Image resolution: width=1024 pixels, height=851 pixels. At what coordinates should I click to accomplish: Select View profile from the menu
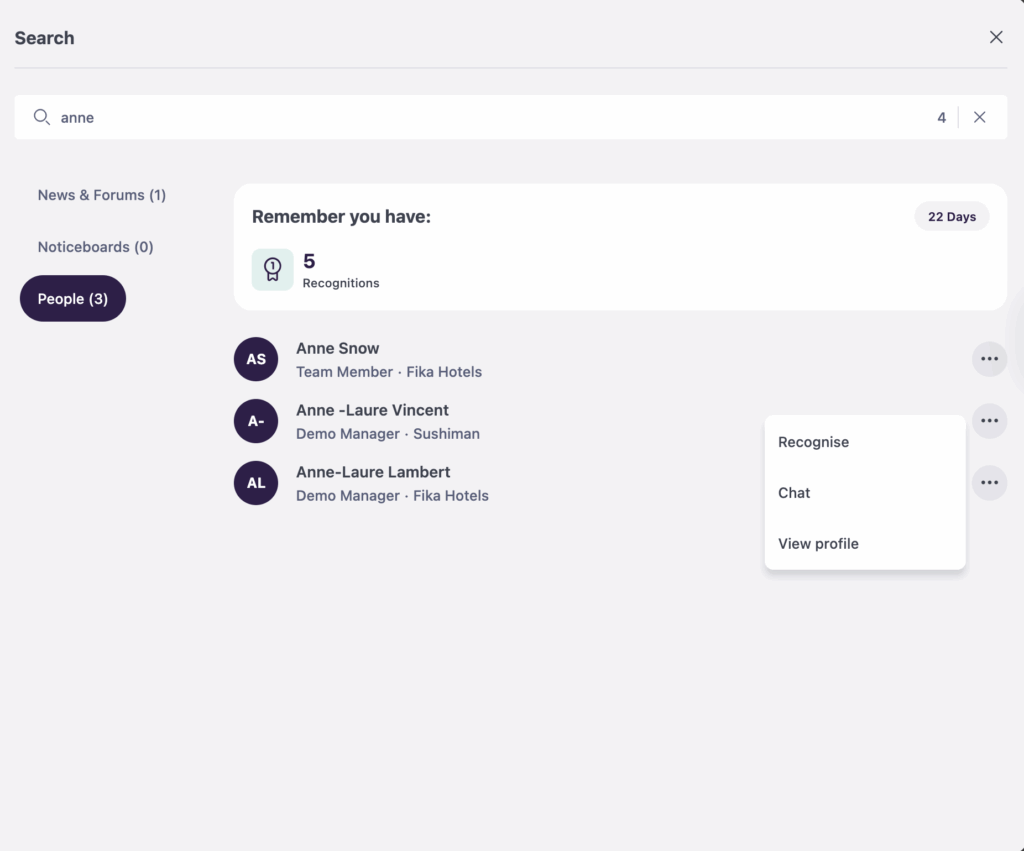[818, 544]
